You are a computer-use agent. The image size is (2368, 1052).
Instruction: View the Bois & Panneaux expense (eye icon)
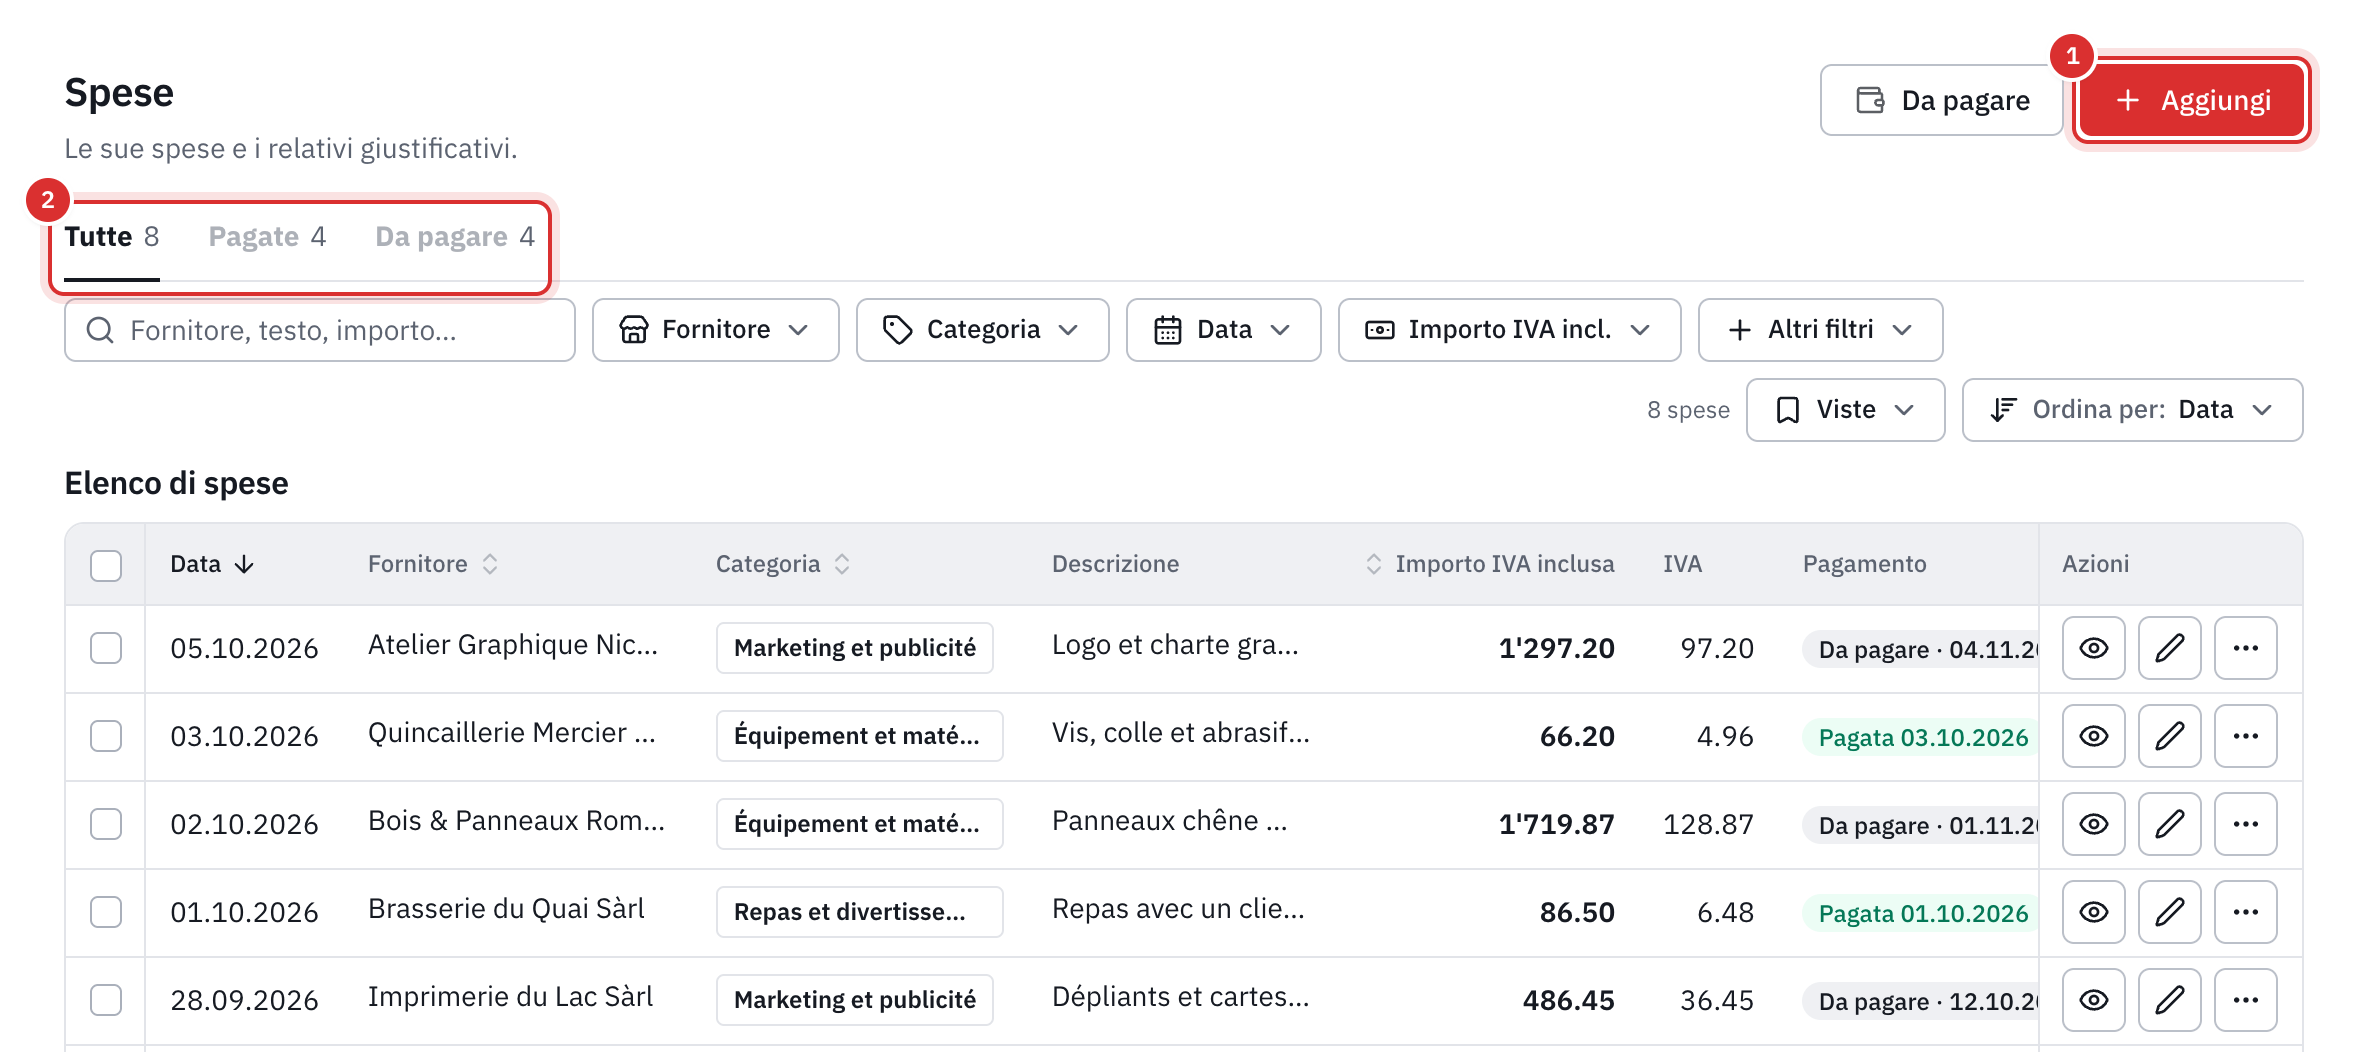(x=2093, y=824)
